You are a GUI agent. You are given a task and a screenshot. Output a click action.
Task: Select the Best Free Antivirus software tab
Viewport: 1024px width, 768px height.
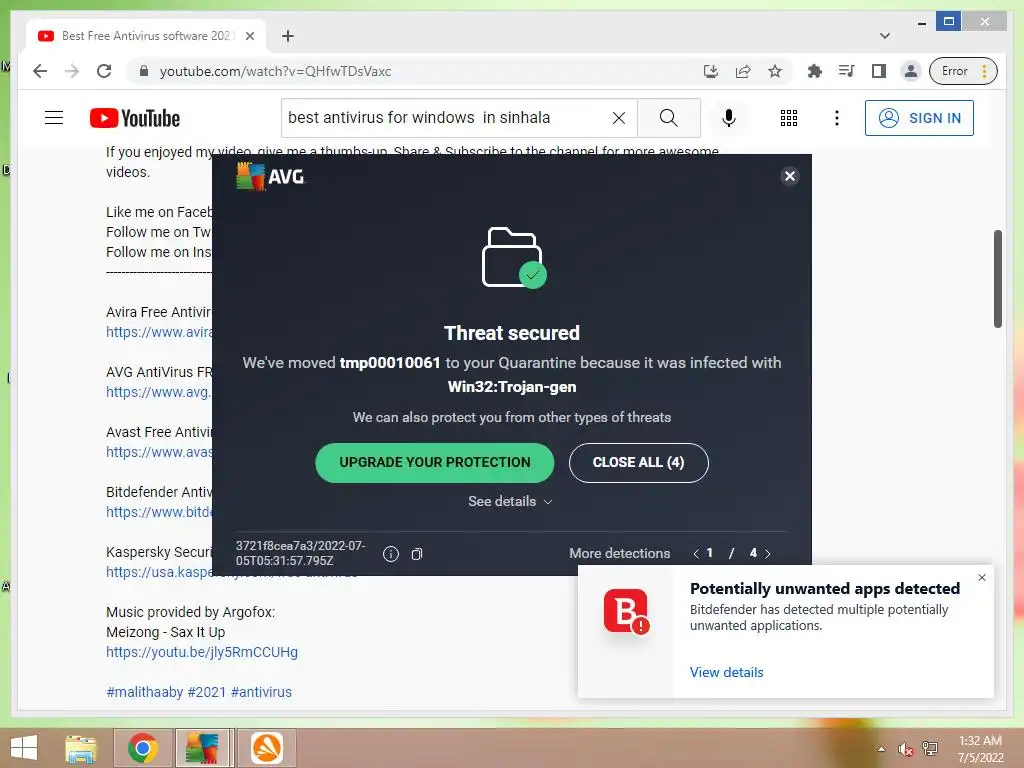click(x=147, y=36)
